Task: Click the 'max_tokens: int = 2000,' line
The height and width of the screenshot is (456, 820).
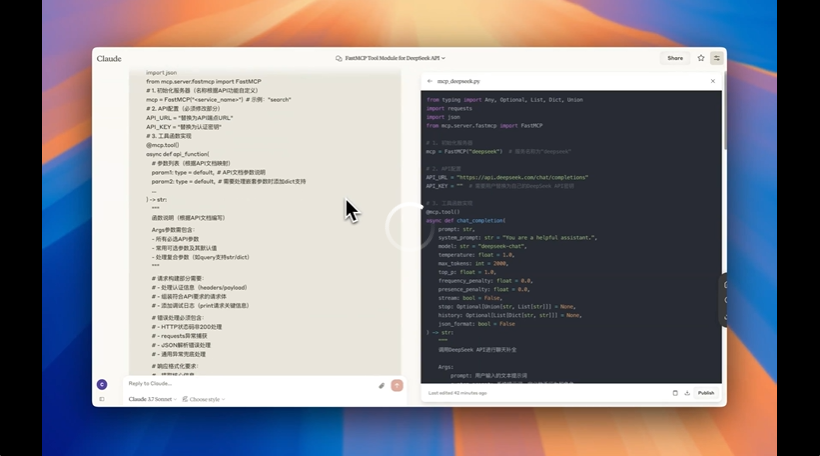Action: point(473,264)
